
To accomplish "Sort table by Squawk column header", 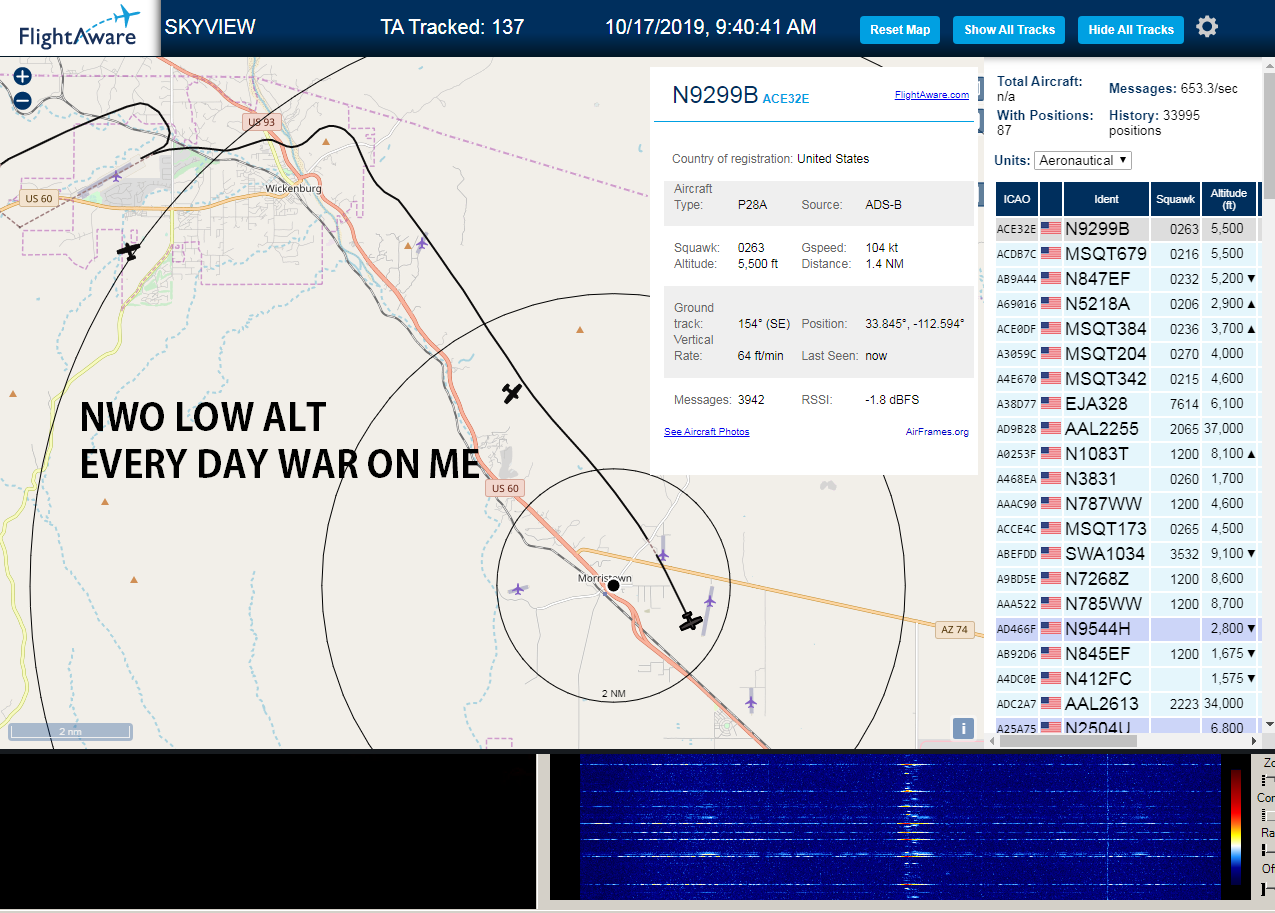I will [x=1175, y=199].
